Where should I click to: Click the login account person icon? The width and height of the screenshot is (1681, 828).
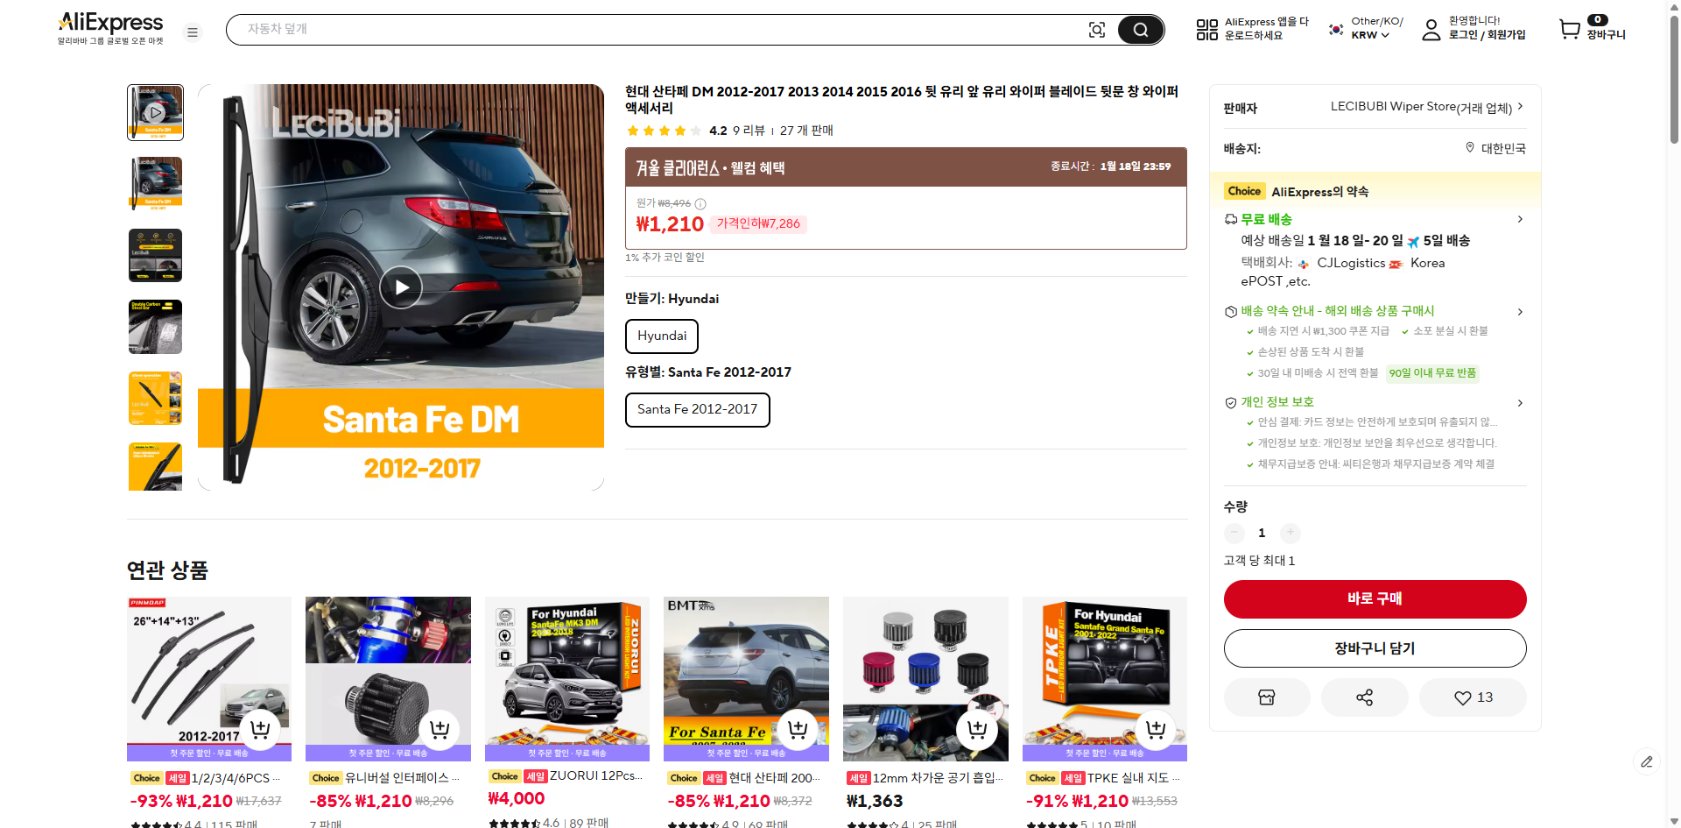tap(1431, 29)
